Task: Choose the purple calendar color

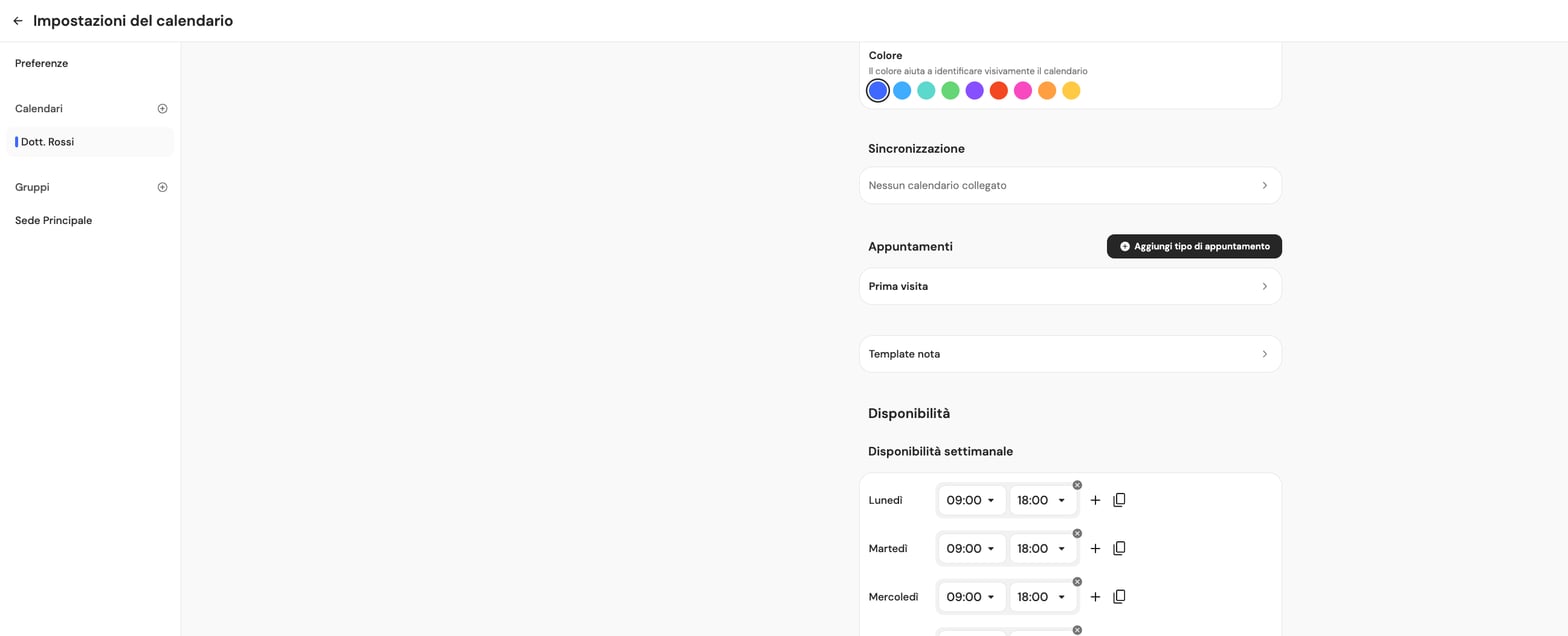Action: 974,91
